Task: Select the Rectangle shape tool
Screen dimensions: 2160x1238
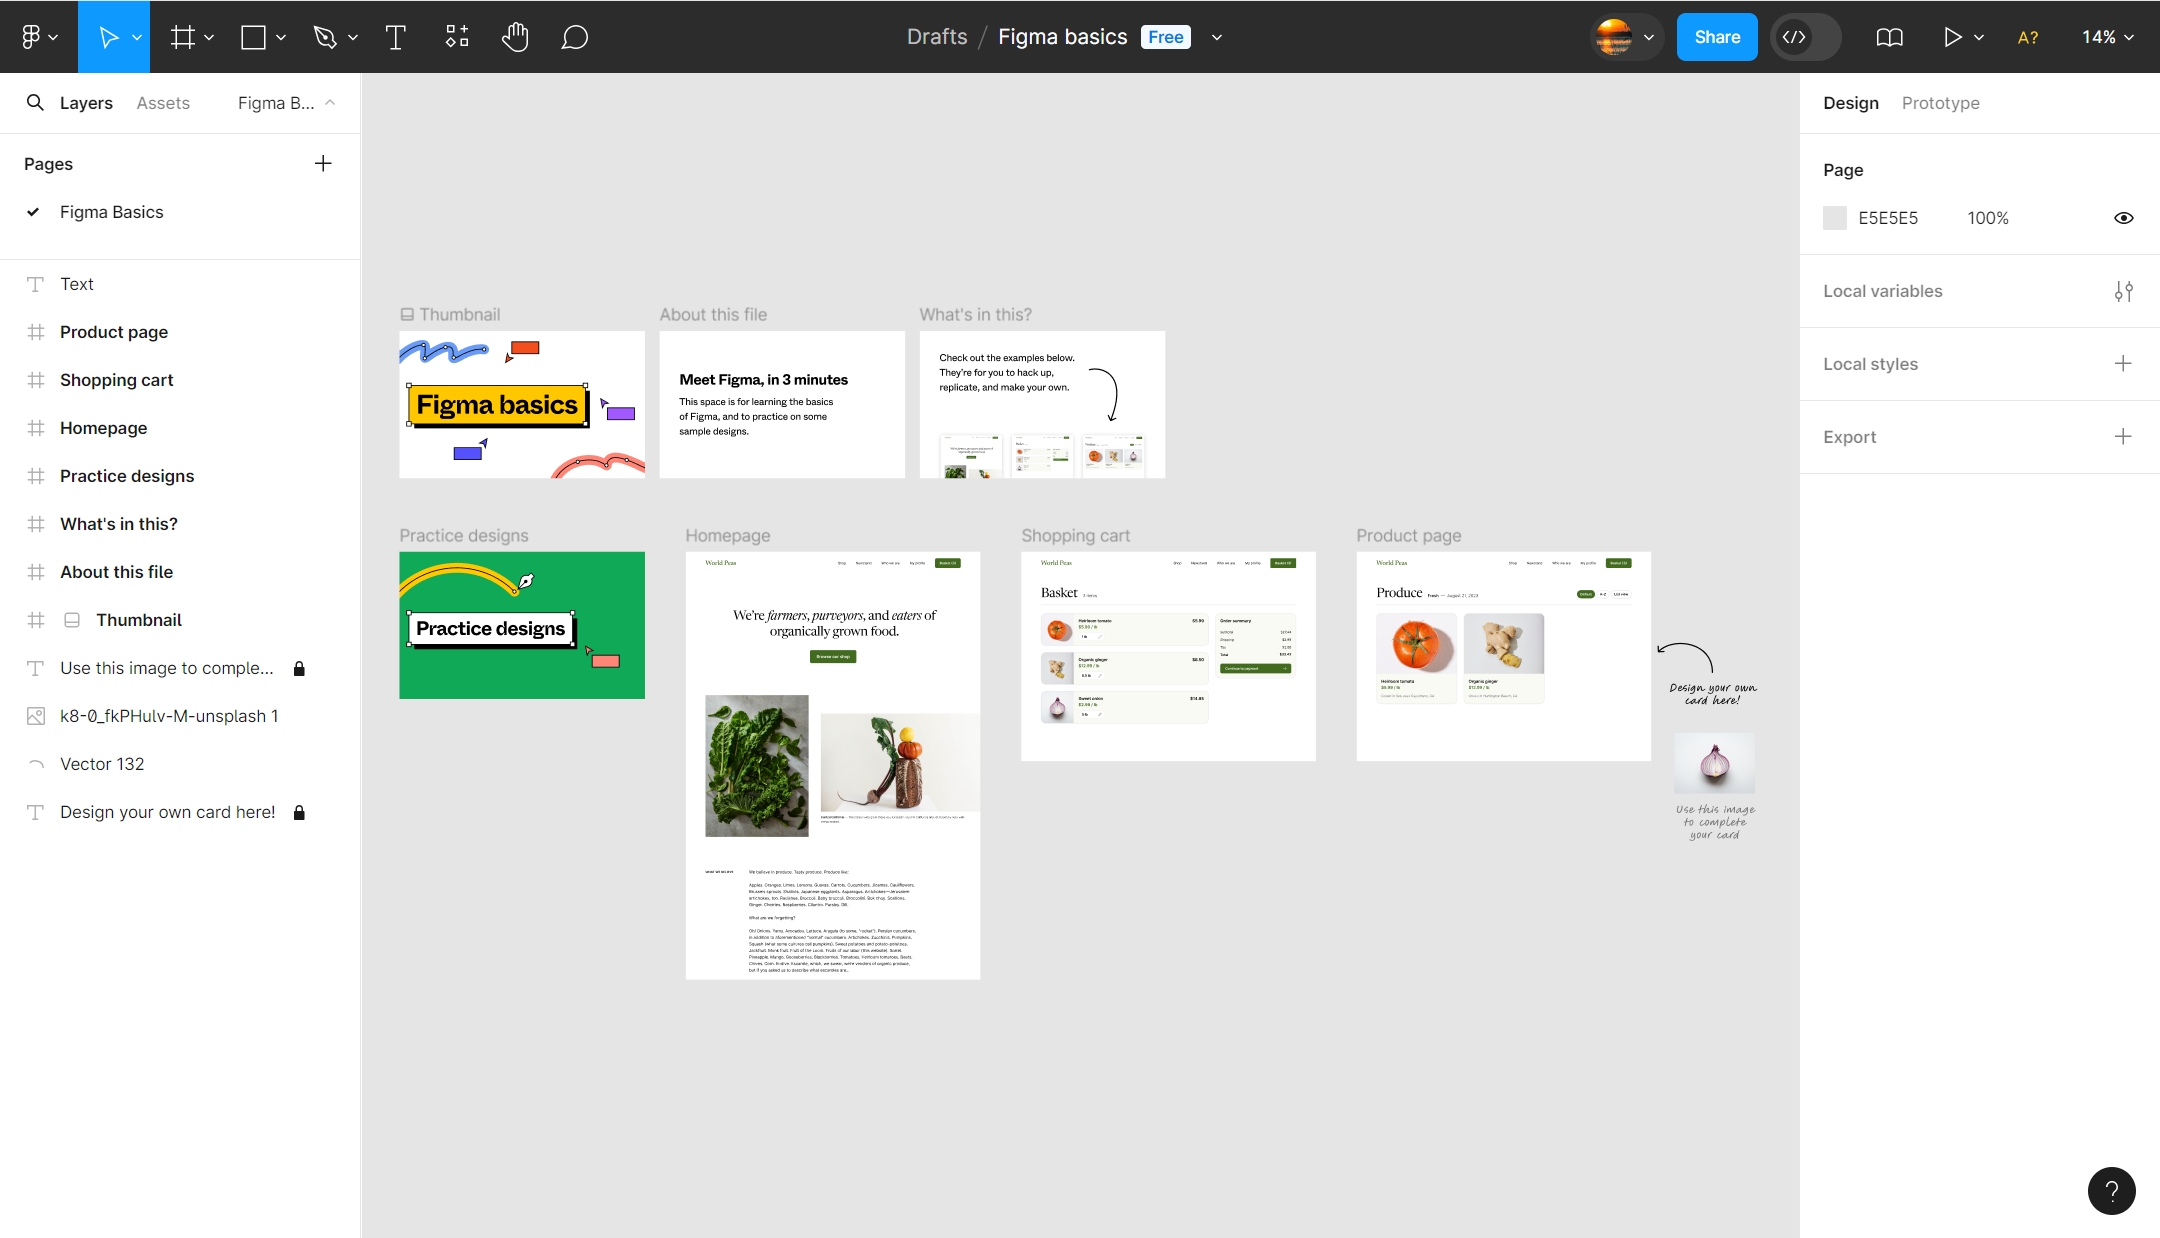Action: 254,37
